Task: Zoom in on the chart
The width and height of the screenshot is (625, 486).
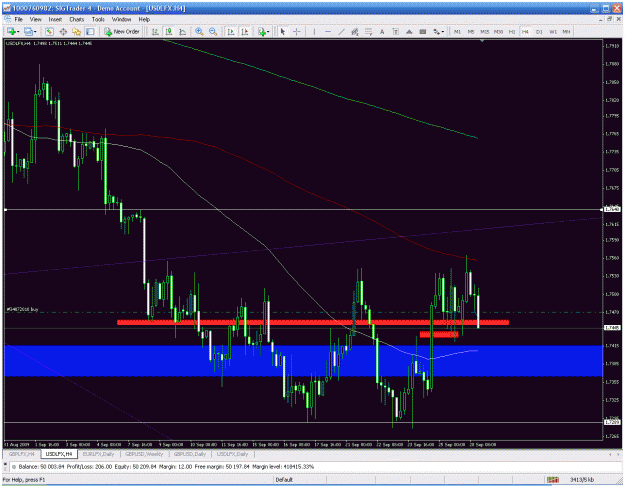Action: pos(199,31)
